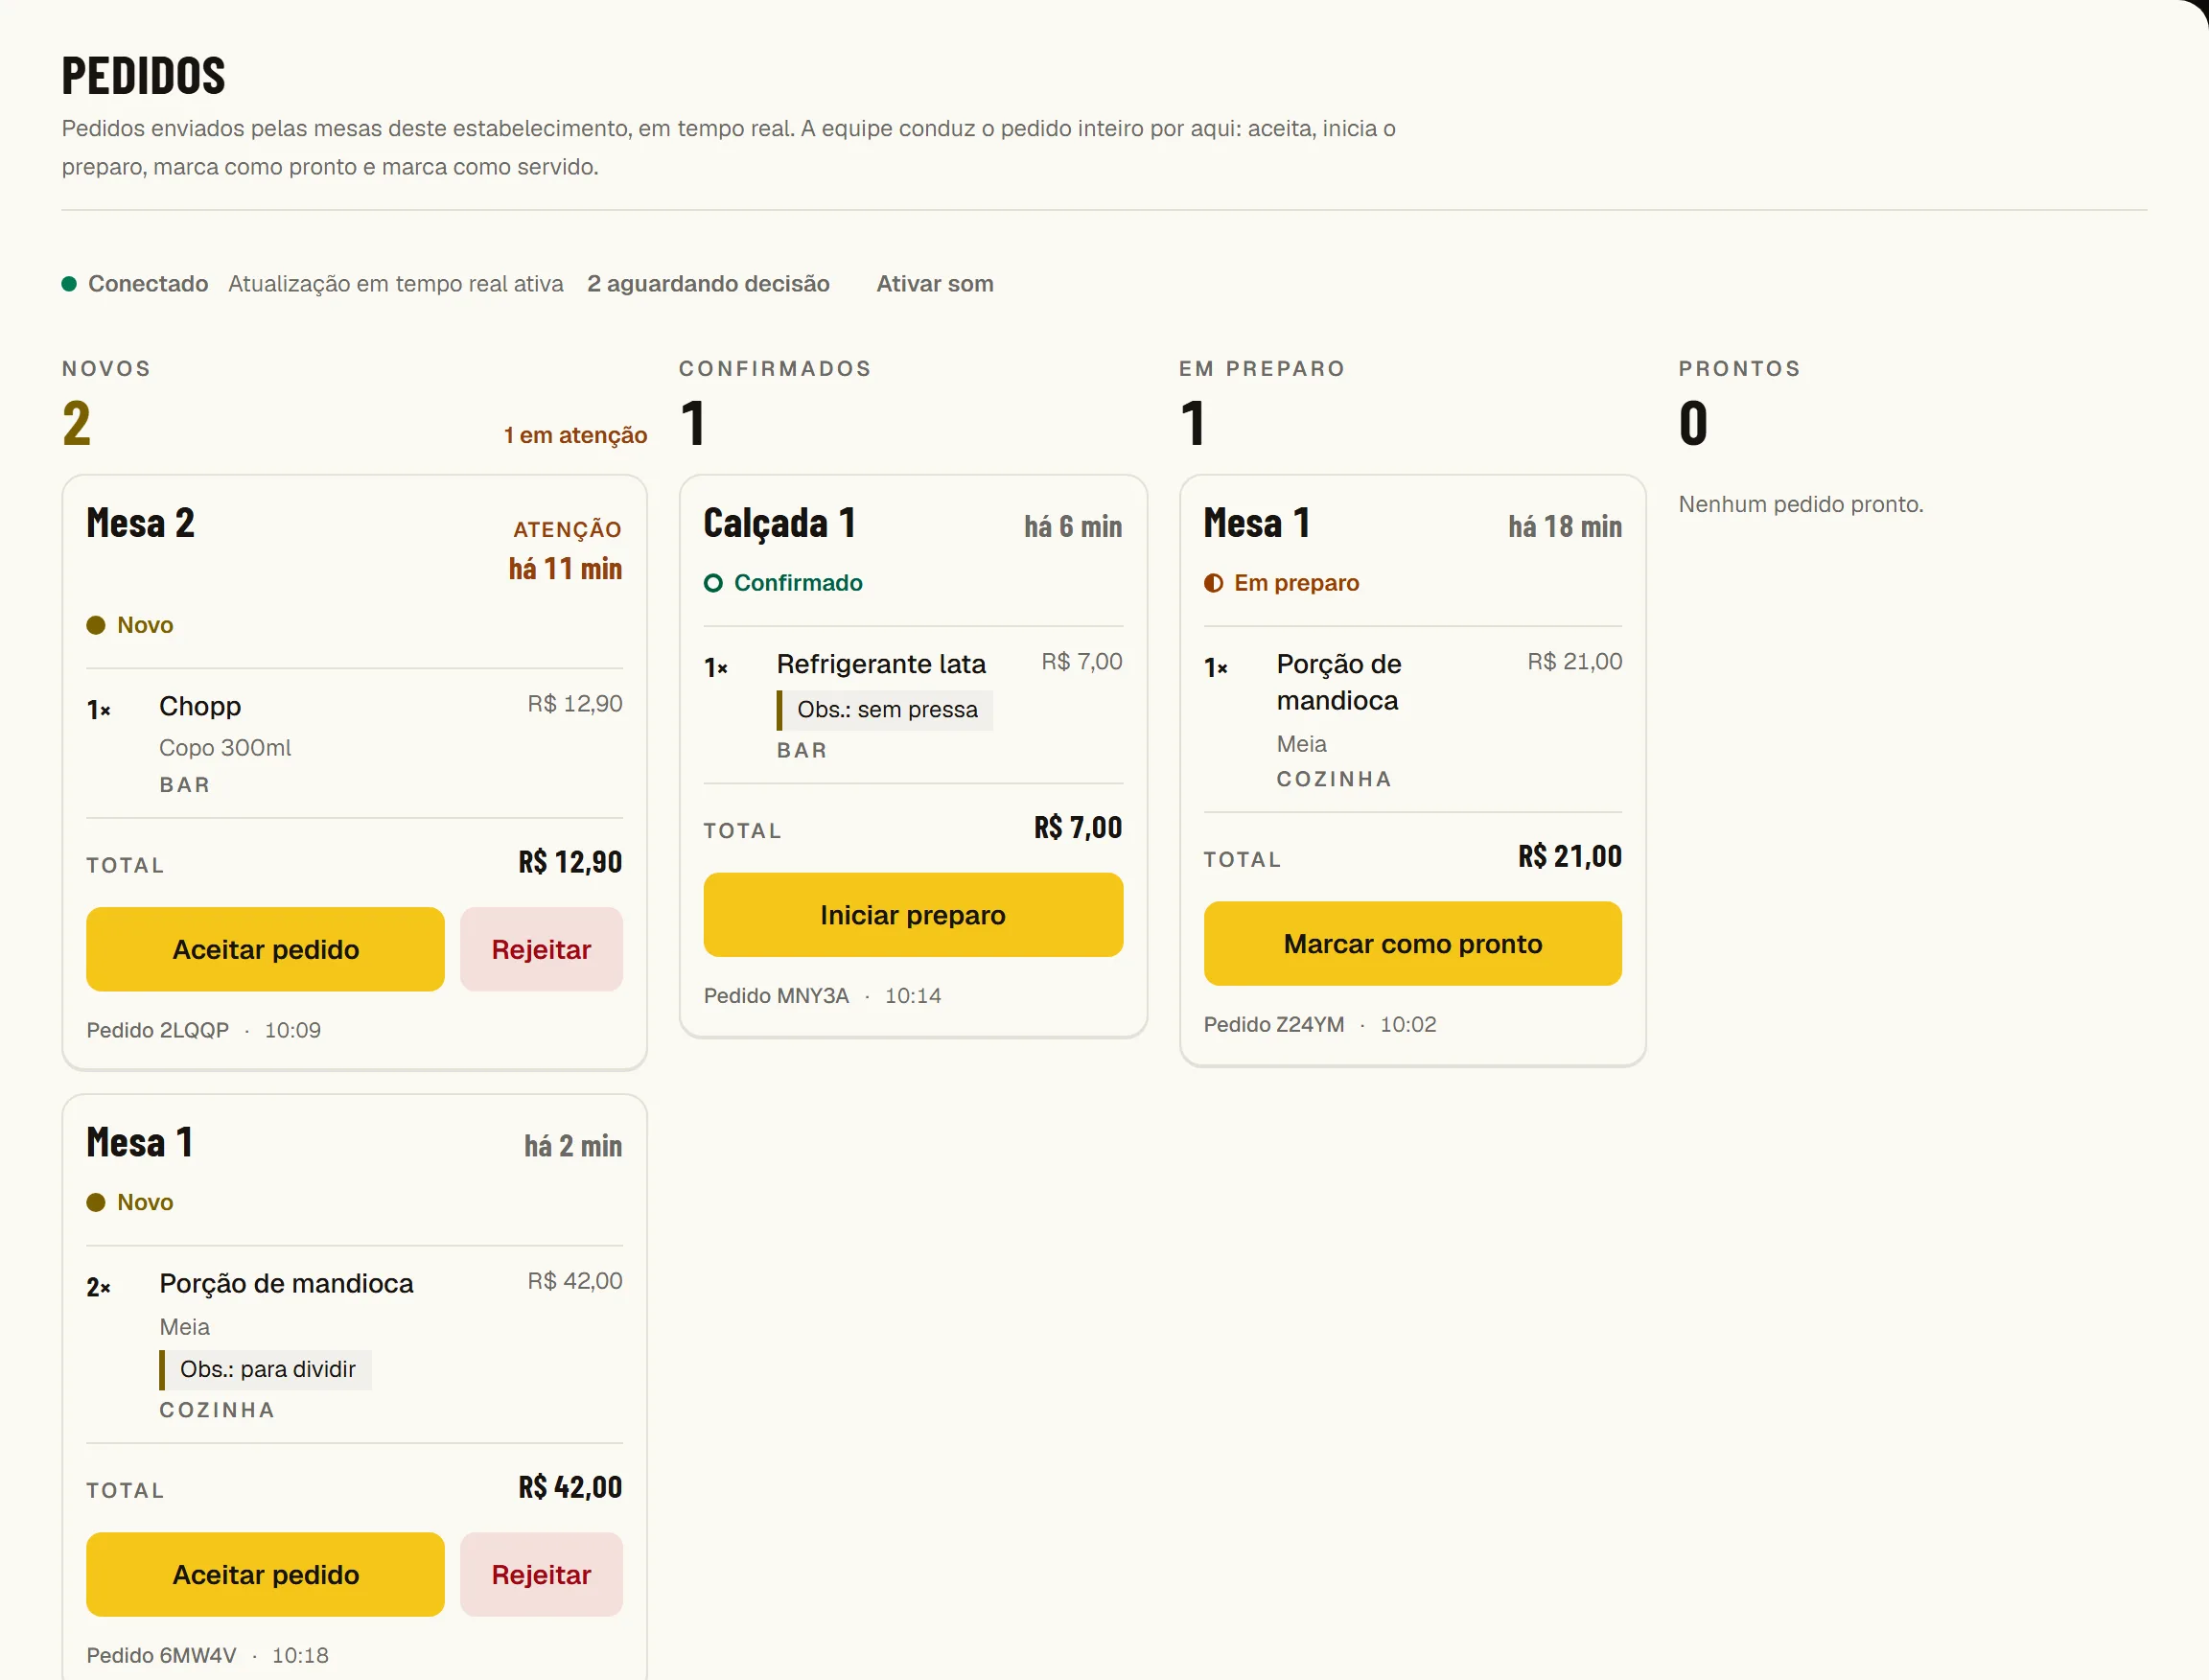
Task: Select the NOVOS column heading
Action: click(x=106, y=368)
